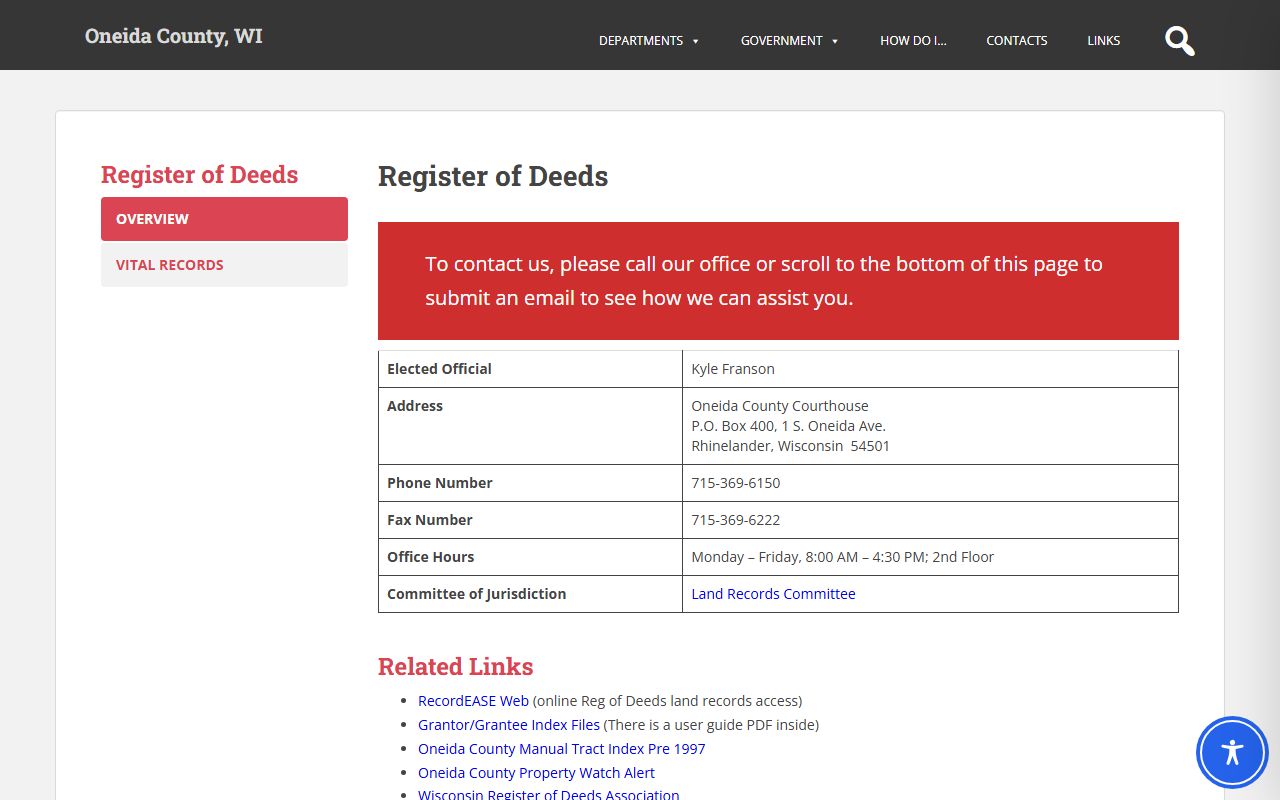The width and height of the screenshot is (1280, 800).
Task: Click the Monday – Friday office hours text
Action: point(842,557)
